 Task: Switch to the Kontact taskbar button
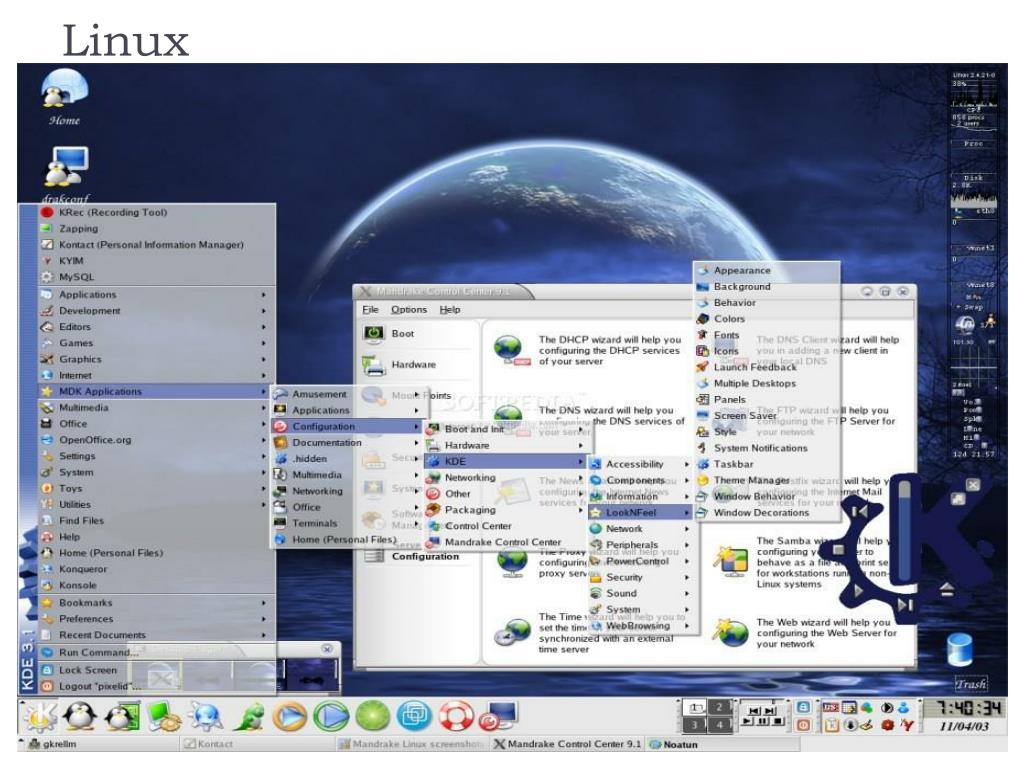click(257, 744)
